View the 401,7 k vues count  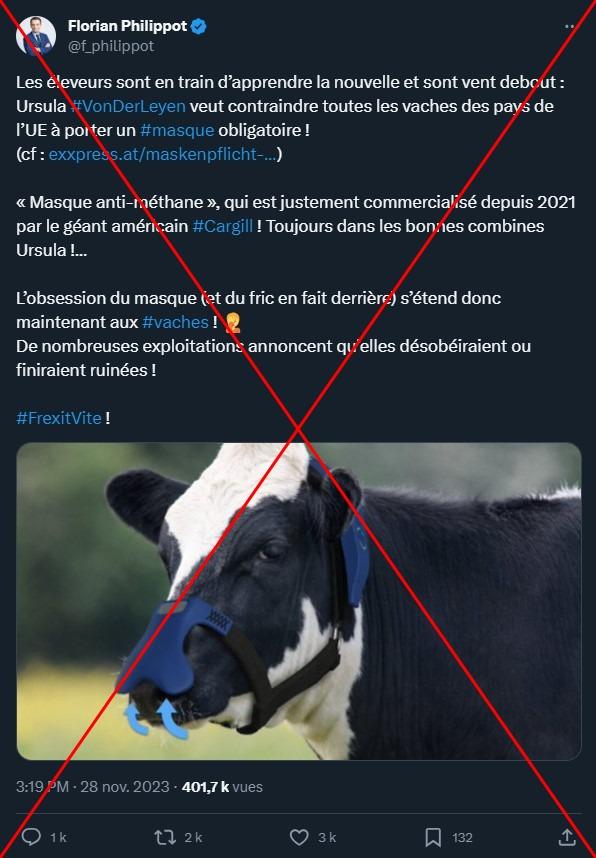(222, 786)
